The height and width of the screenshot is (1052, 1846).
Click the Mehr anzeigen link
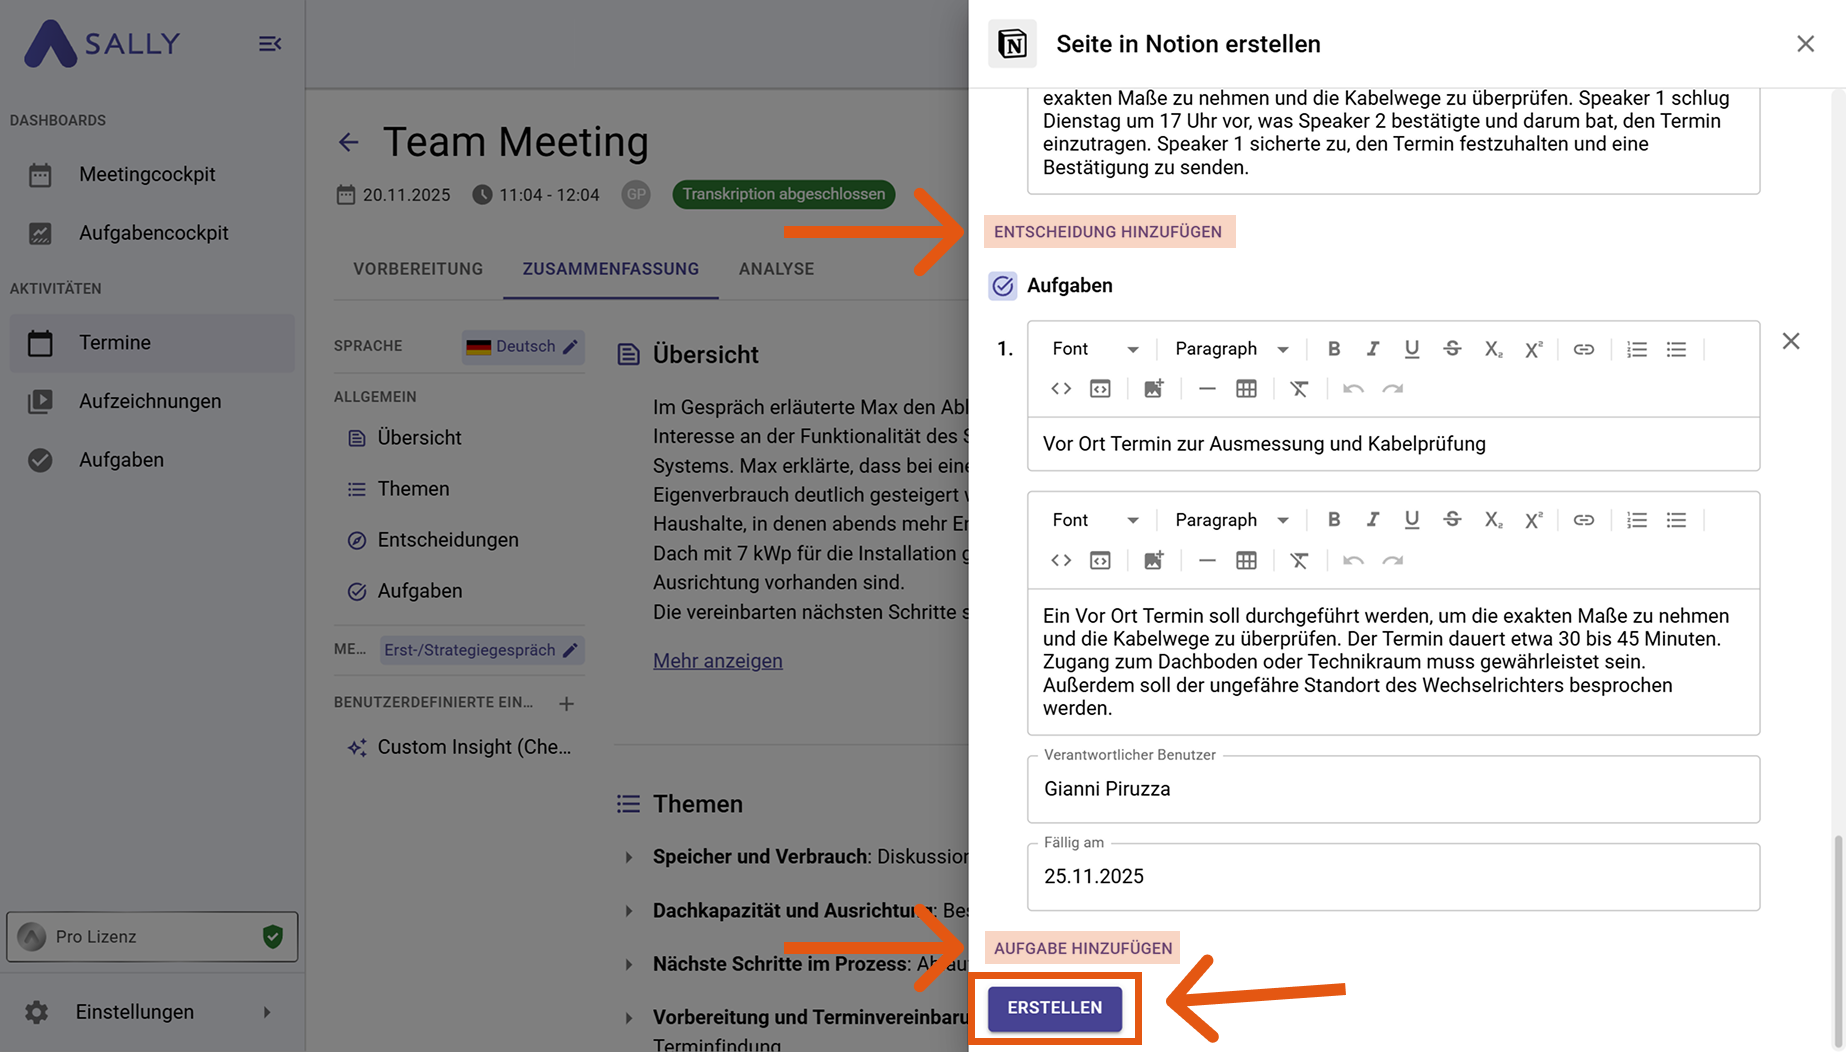pos(717,661)
